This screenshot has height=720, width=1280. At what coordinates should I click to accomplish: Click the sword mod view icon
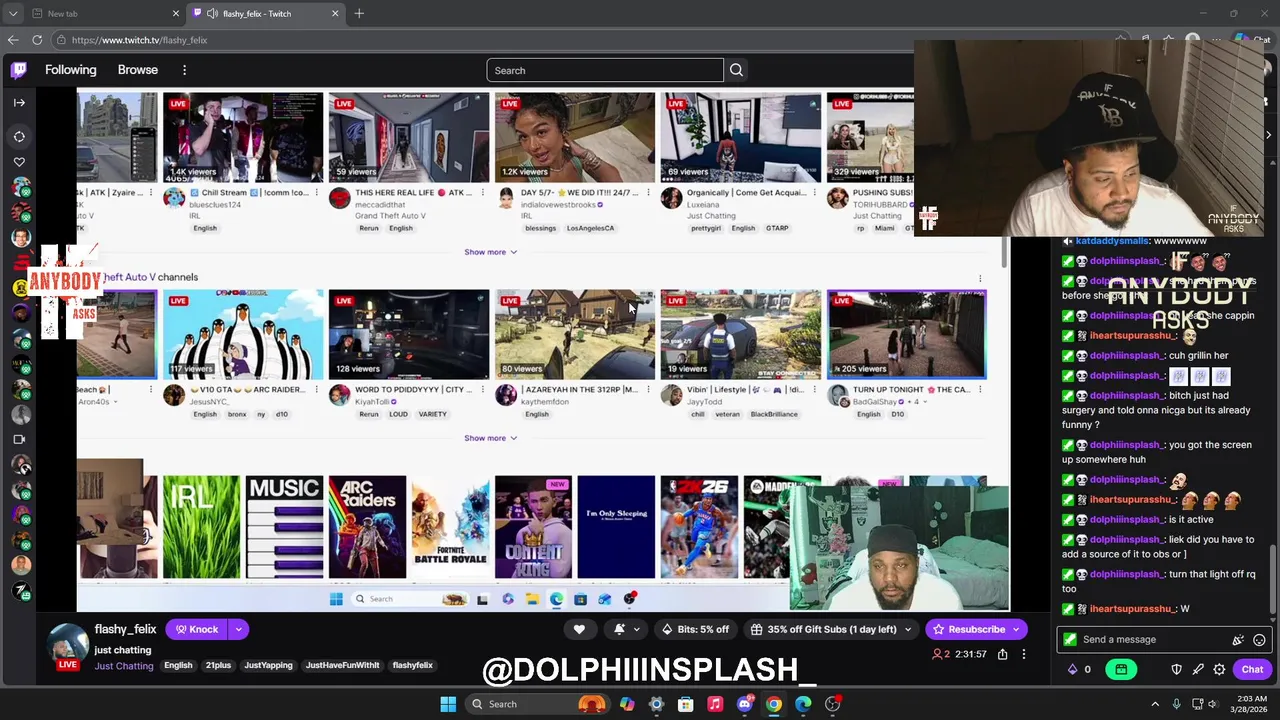point(1198,669)
